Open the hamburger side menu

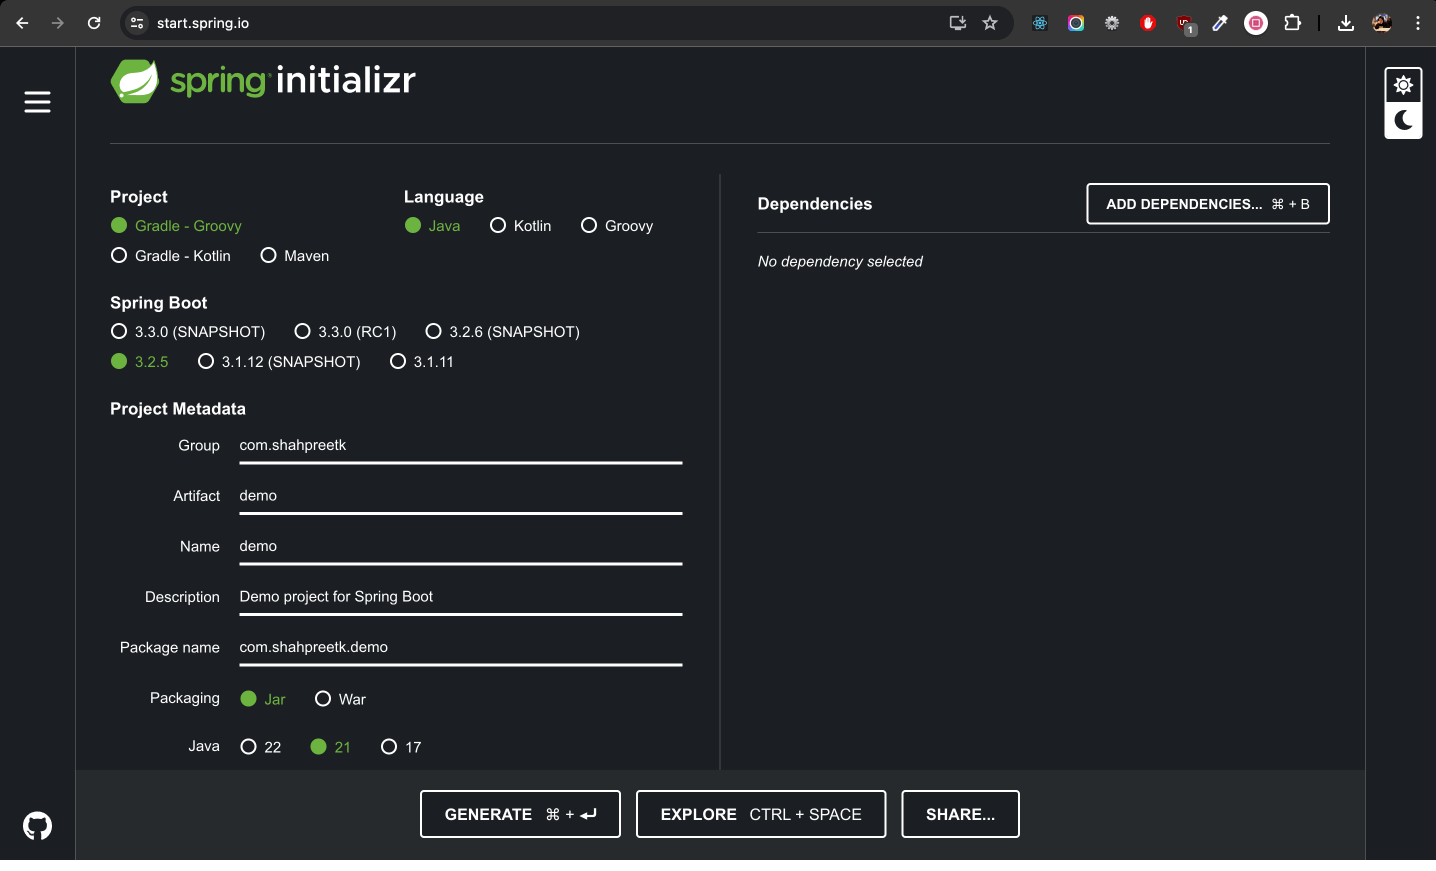click(37, 102)
